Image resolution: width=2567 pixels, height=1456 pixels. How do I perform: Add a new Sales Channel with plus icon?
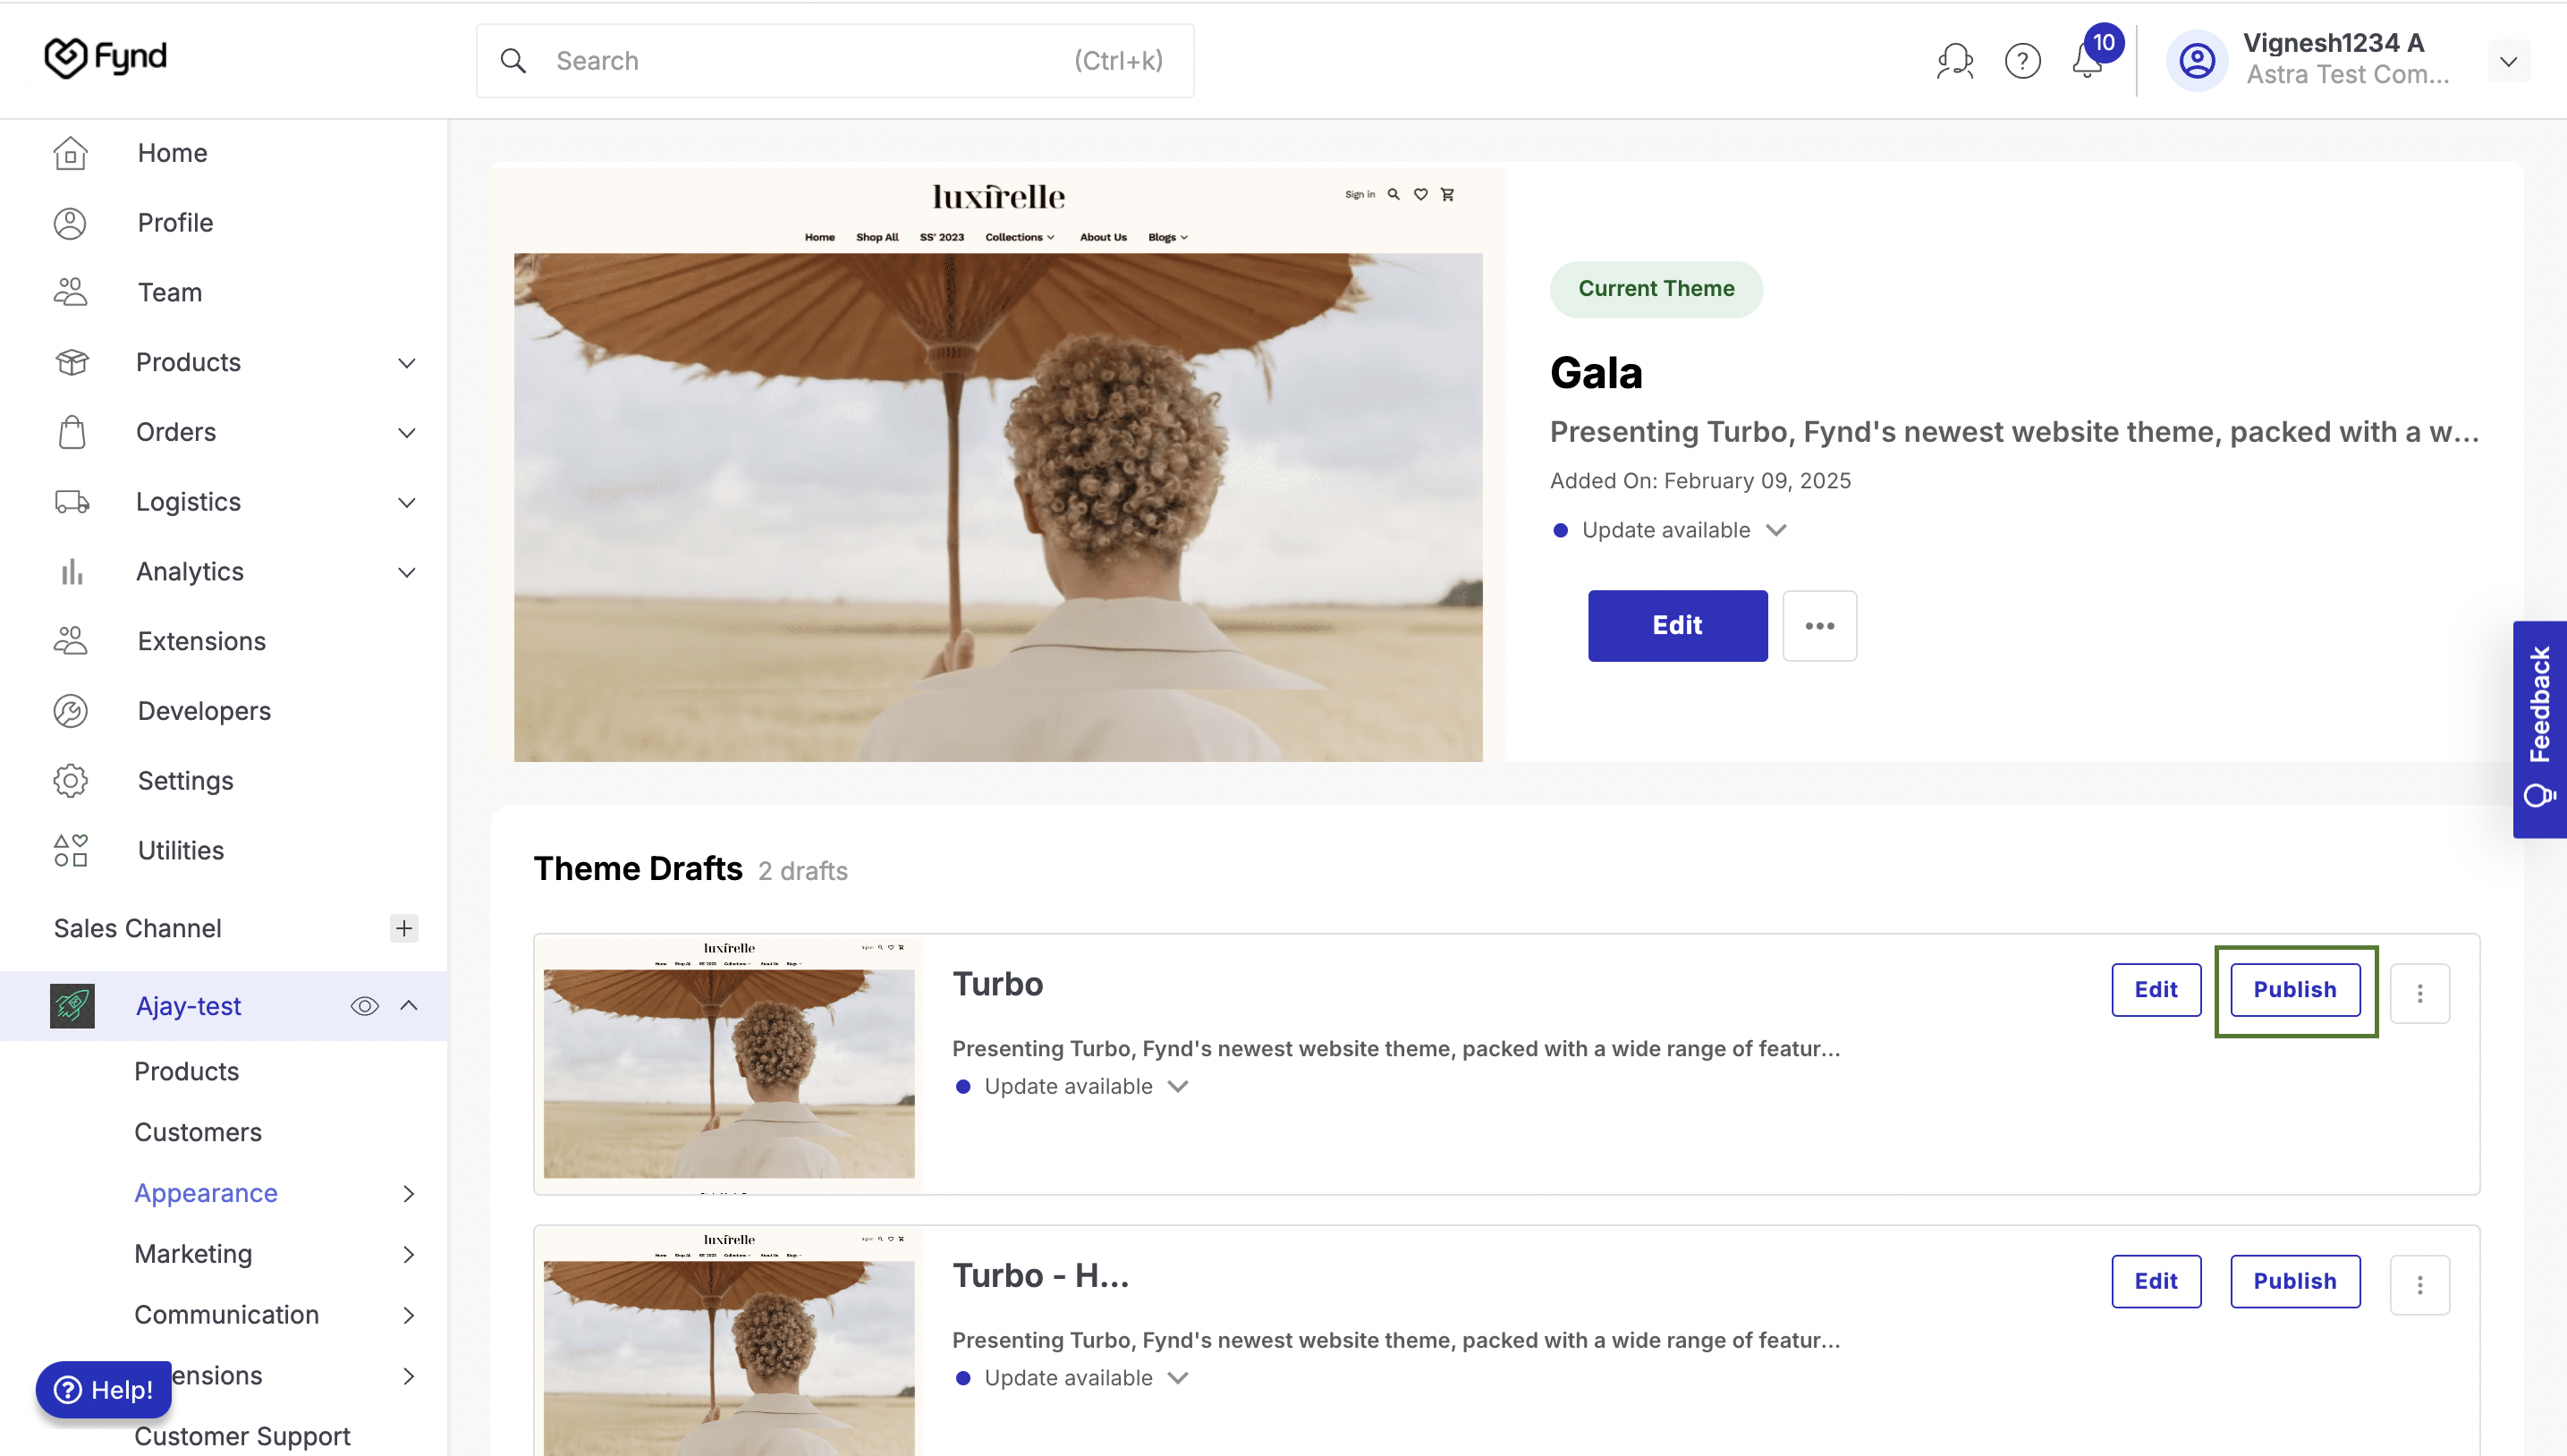click(403, 928)
